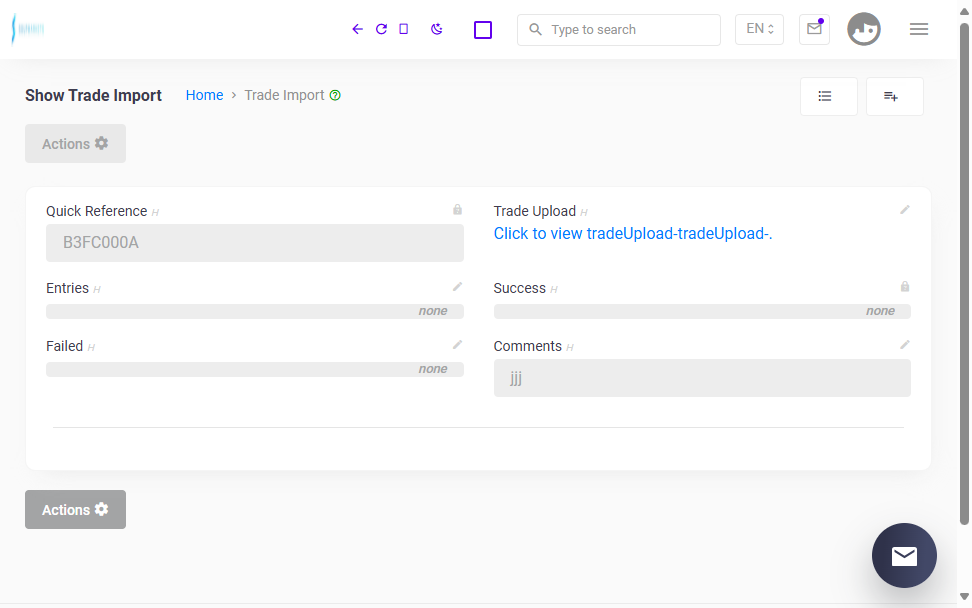Open the mail notifications icon
972x608 pixels.
(814, 29)
